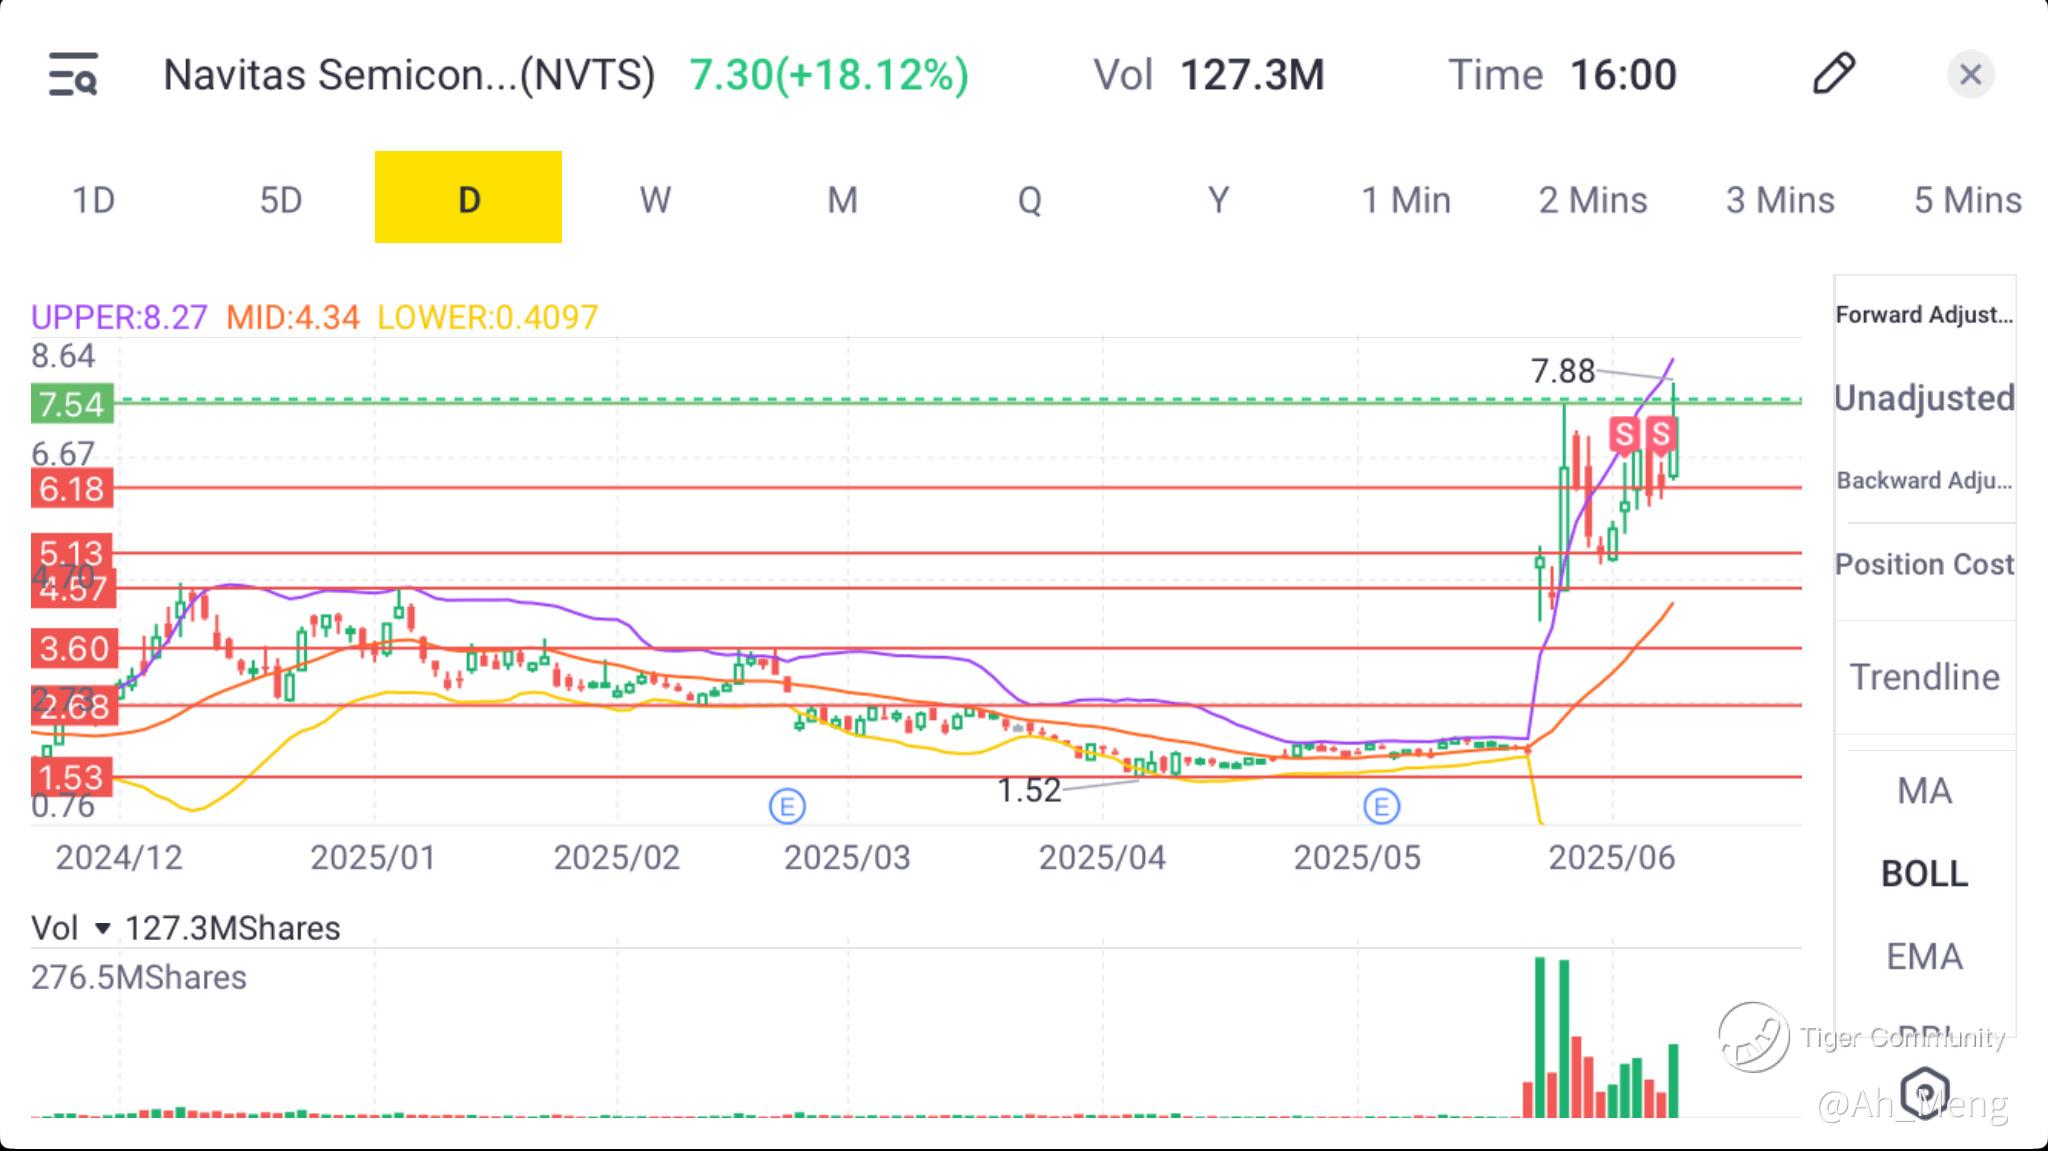
Task: Open the Vol indicator dropdown arrow
Action: 102,929
